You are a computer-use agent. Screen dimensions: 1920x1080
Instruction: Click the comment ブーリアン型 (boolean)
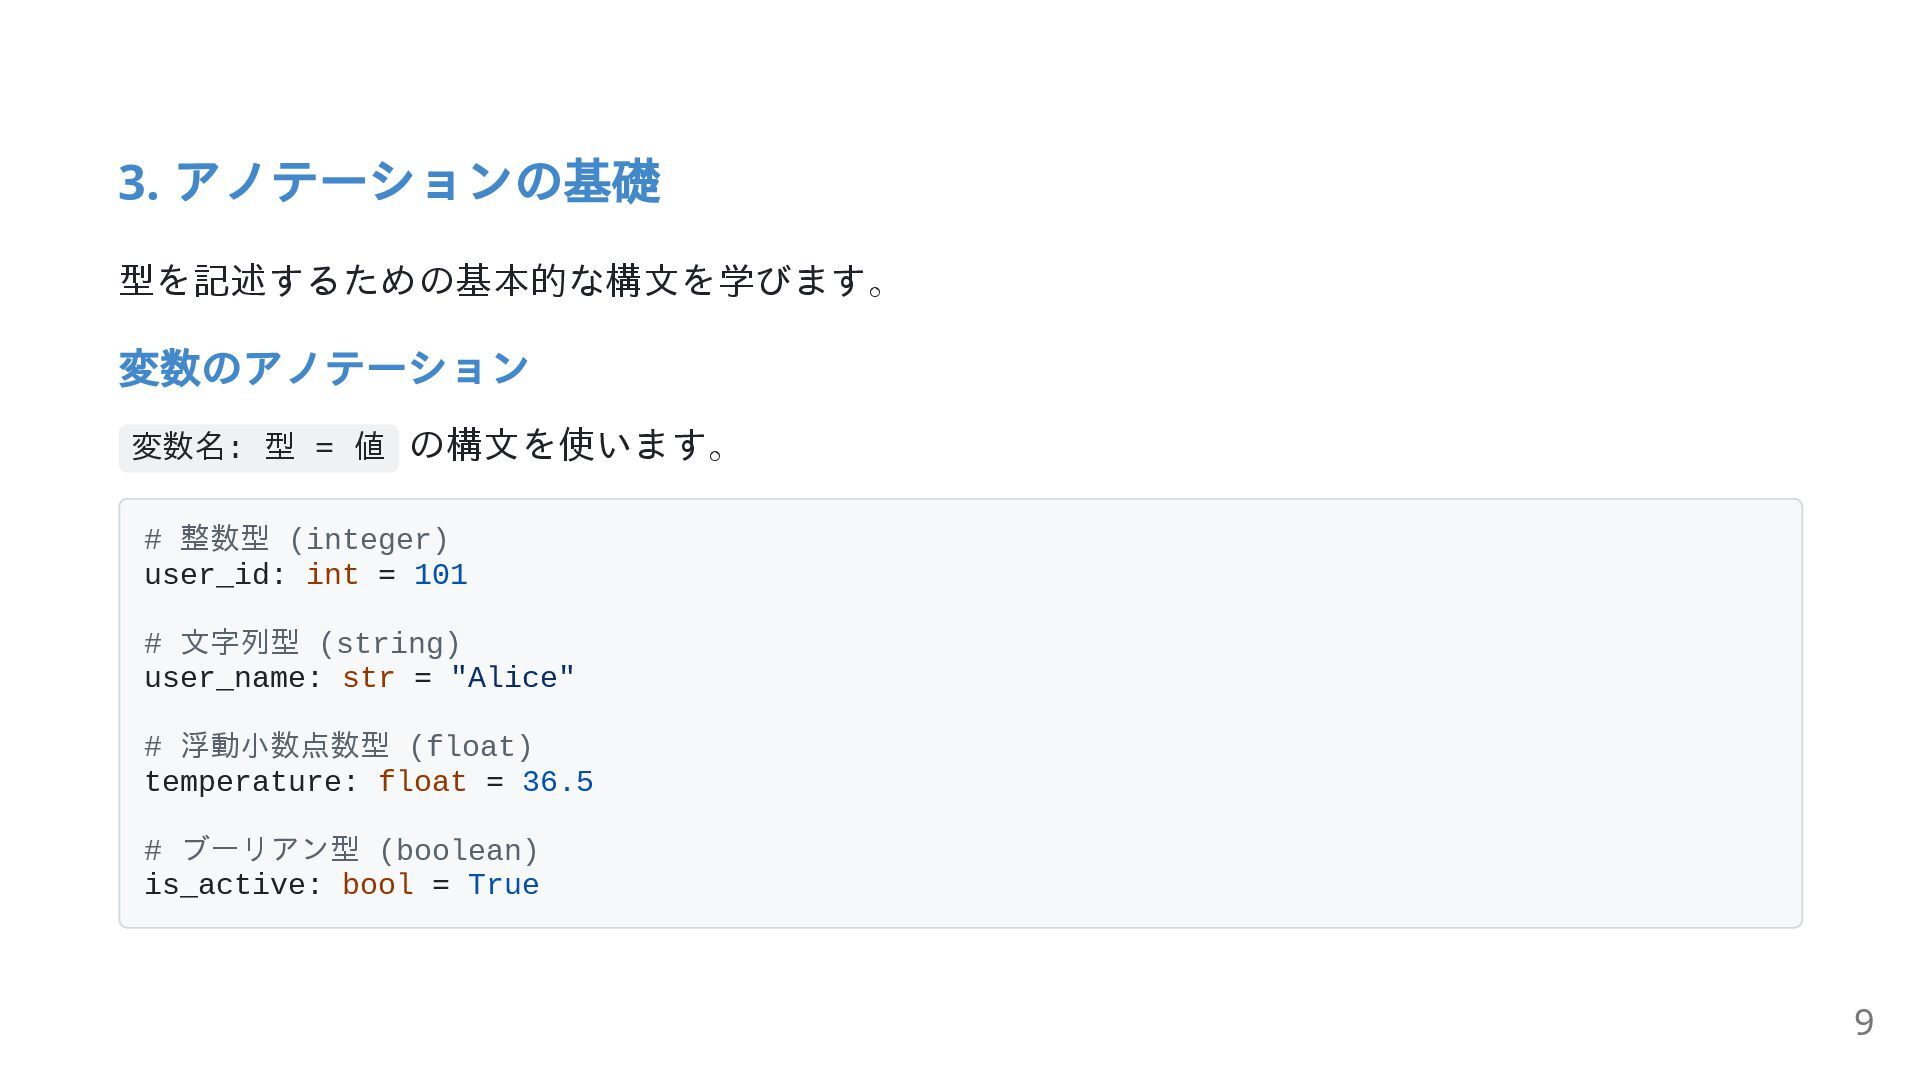click(342, 851)
